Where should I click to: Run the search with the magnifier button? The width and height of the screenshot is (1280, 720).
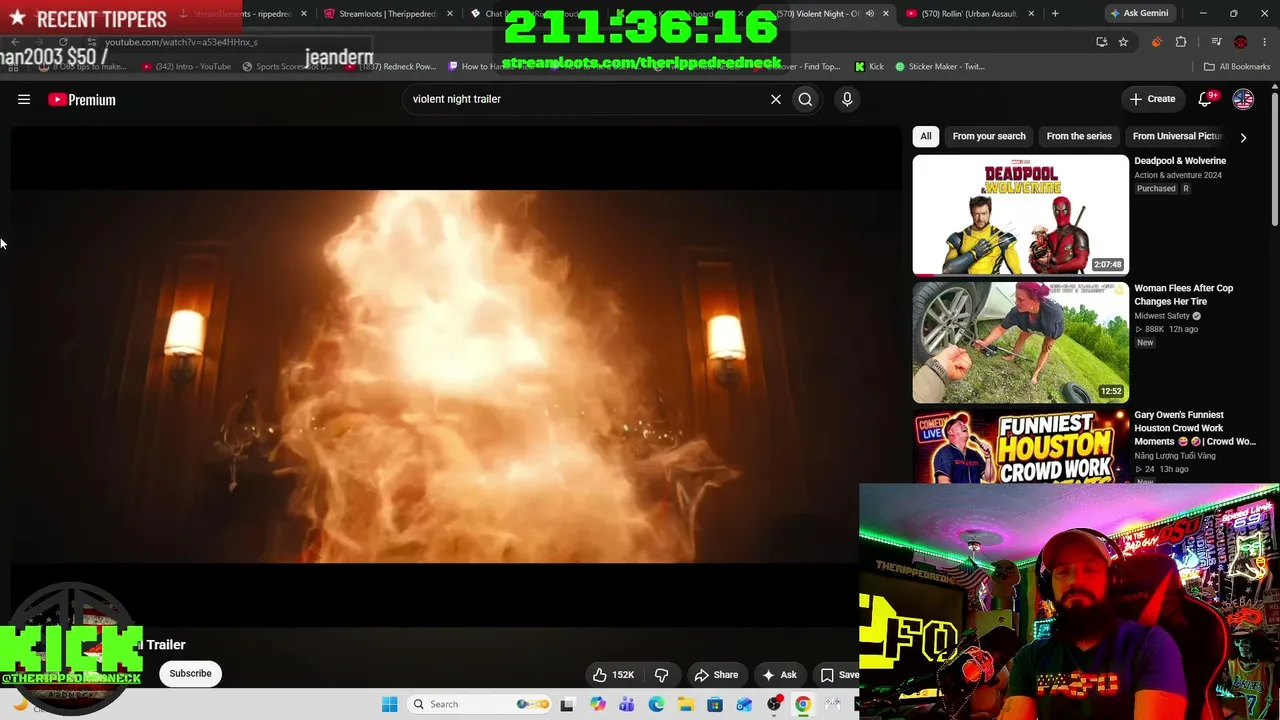(805, 99)
